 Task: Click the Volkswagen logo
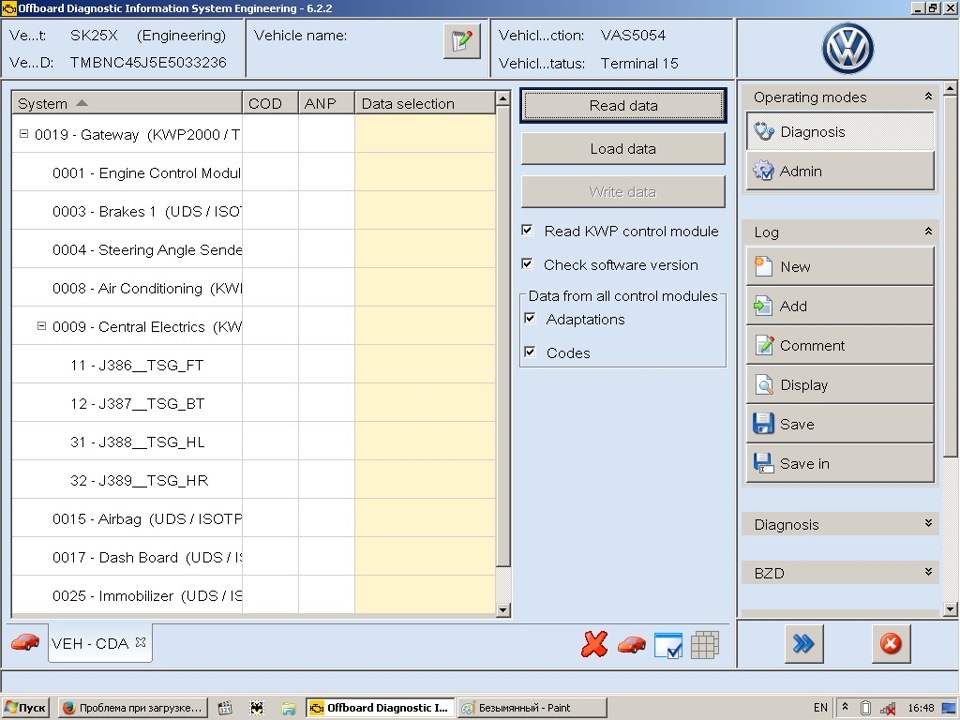[847, 49]
